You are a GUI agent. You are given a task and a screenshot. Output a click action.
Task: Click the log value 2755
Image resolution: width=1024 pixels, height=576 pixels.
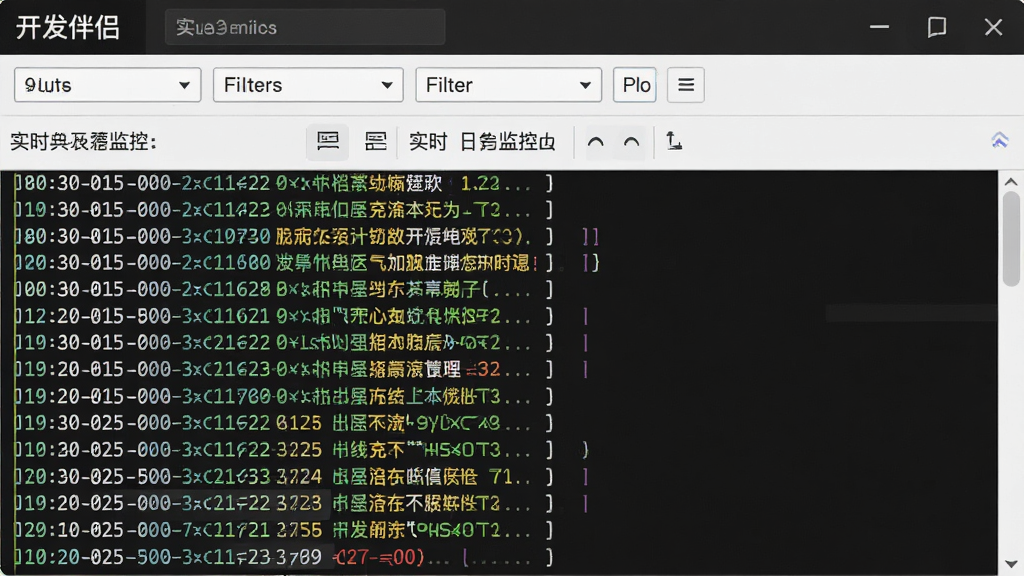(x=298, y=530)
